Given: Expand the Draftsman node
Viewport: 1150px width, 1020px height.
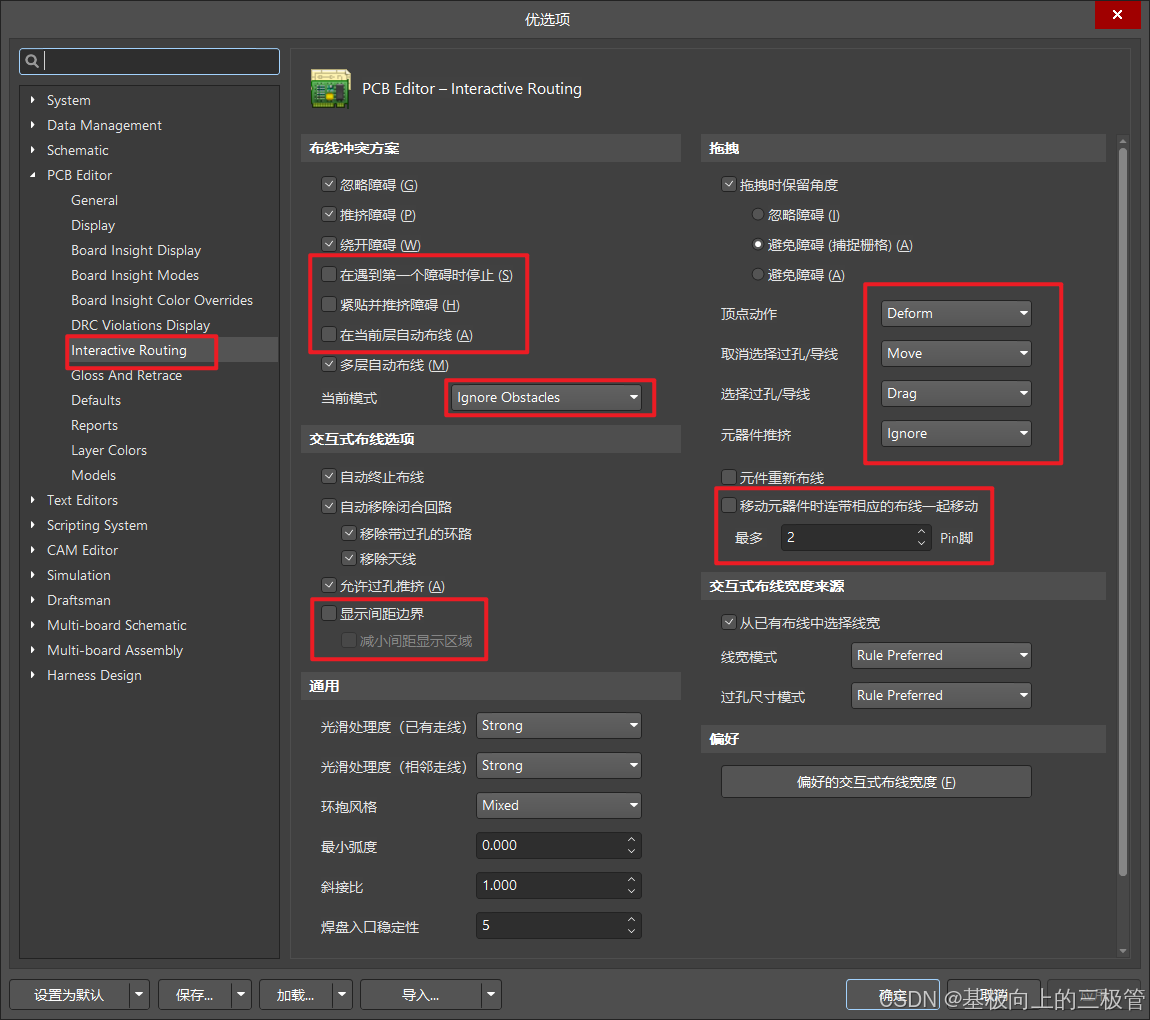Looking at the screenshot, I should [x=32, y=600].
